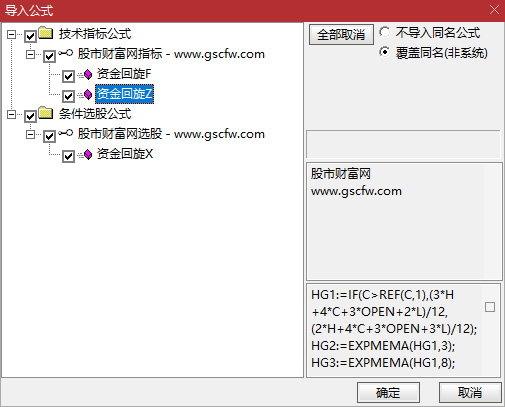Cancel the dialog with 取消 button
This screenshot has width=505, height=407.
pyautogui.click(x=470, y=392)
